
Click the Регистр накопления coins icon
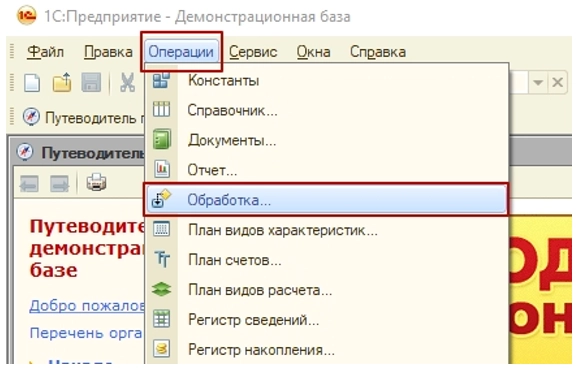[x=162, y=349]
